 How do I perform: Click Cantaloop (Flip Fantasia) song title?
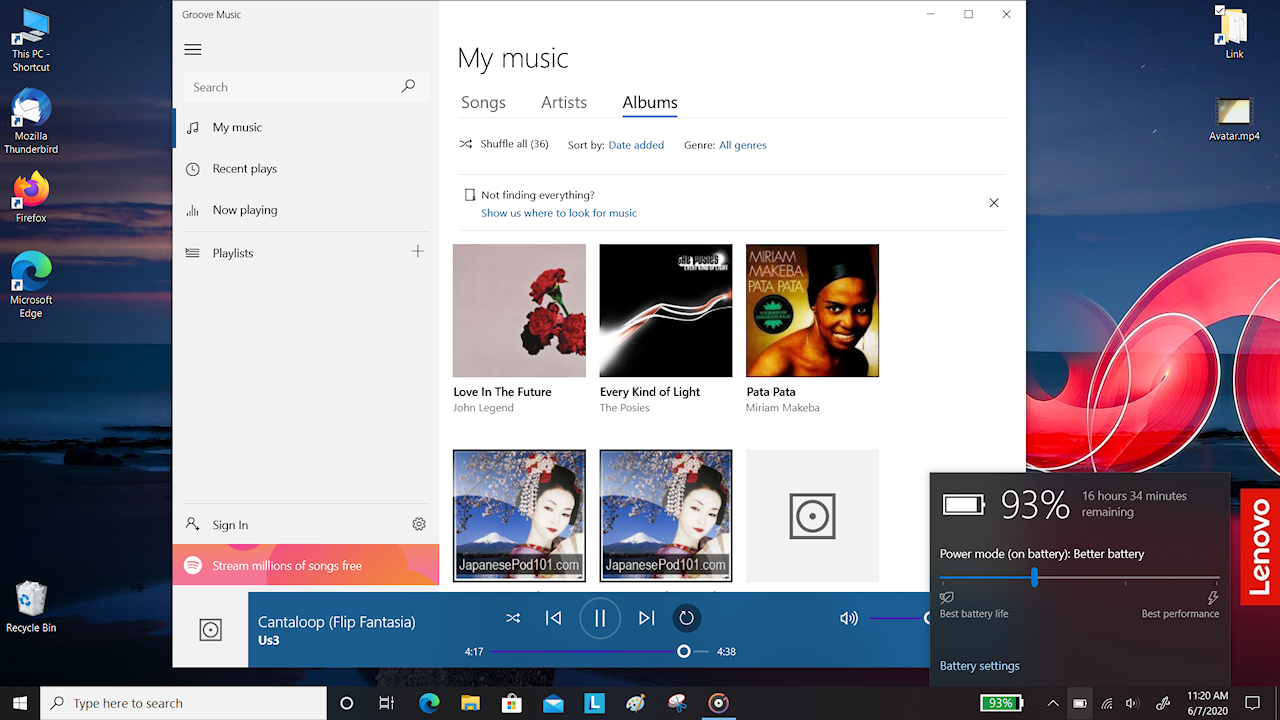tap(336, 622)
